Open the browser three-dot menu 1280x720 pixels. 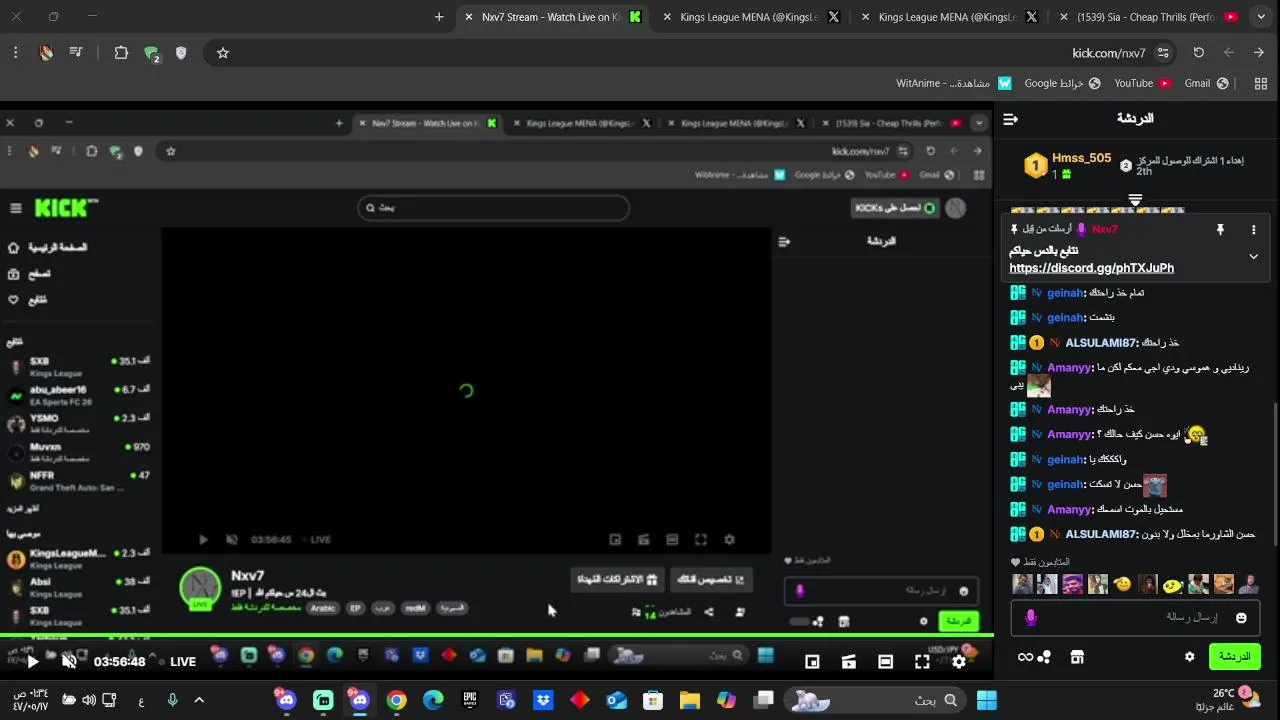coord(15,53)
